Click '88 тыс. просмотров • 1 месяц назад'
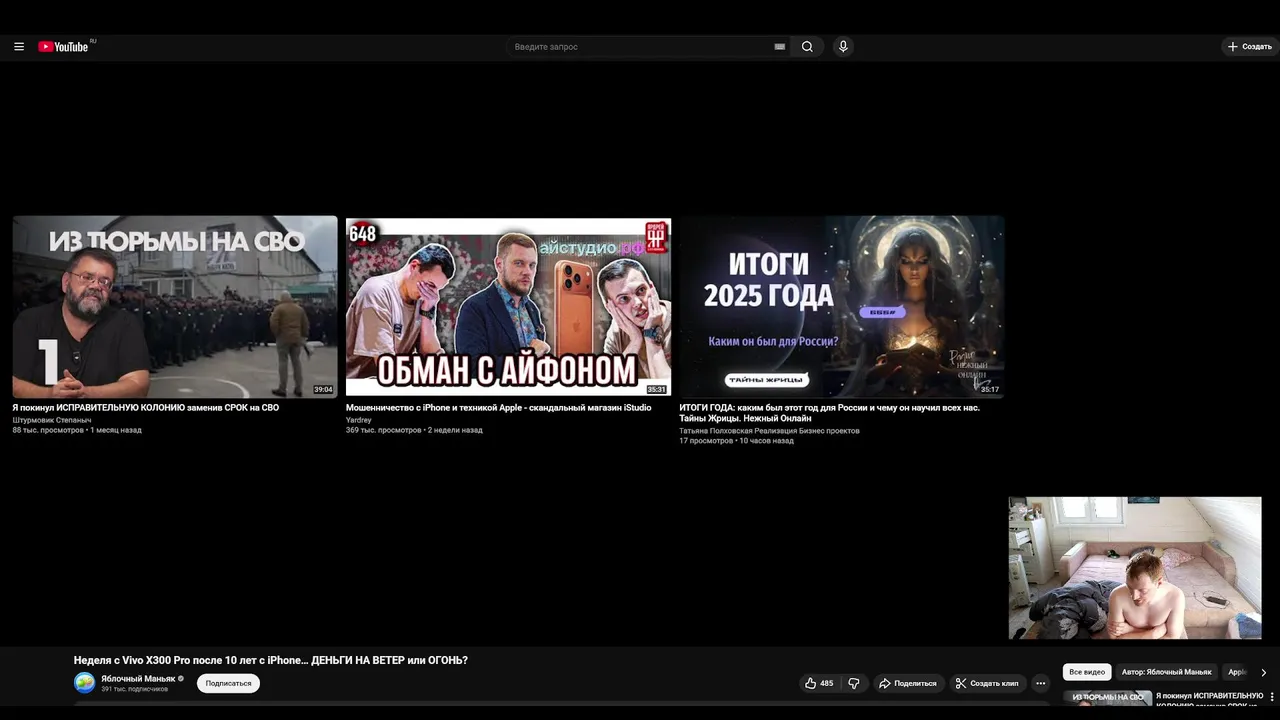 (x=77, y=430)
